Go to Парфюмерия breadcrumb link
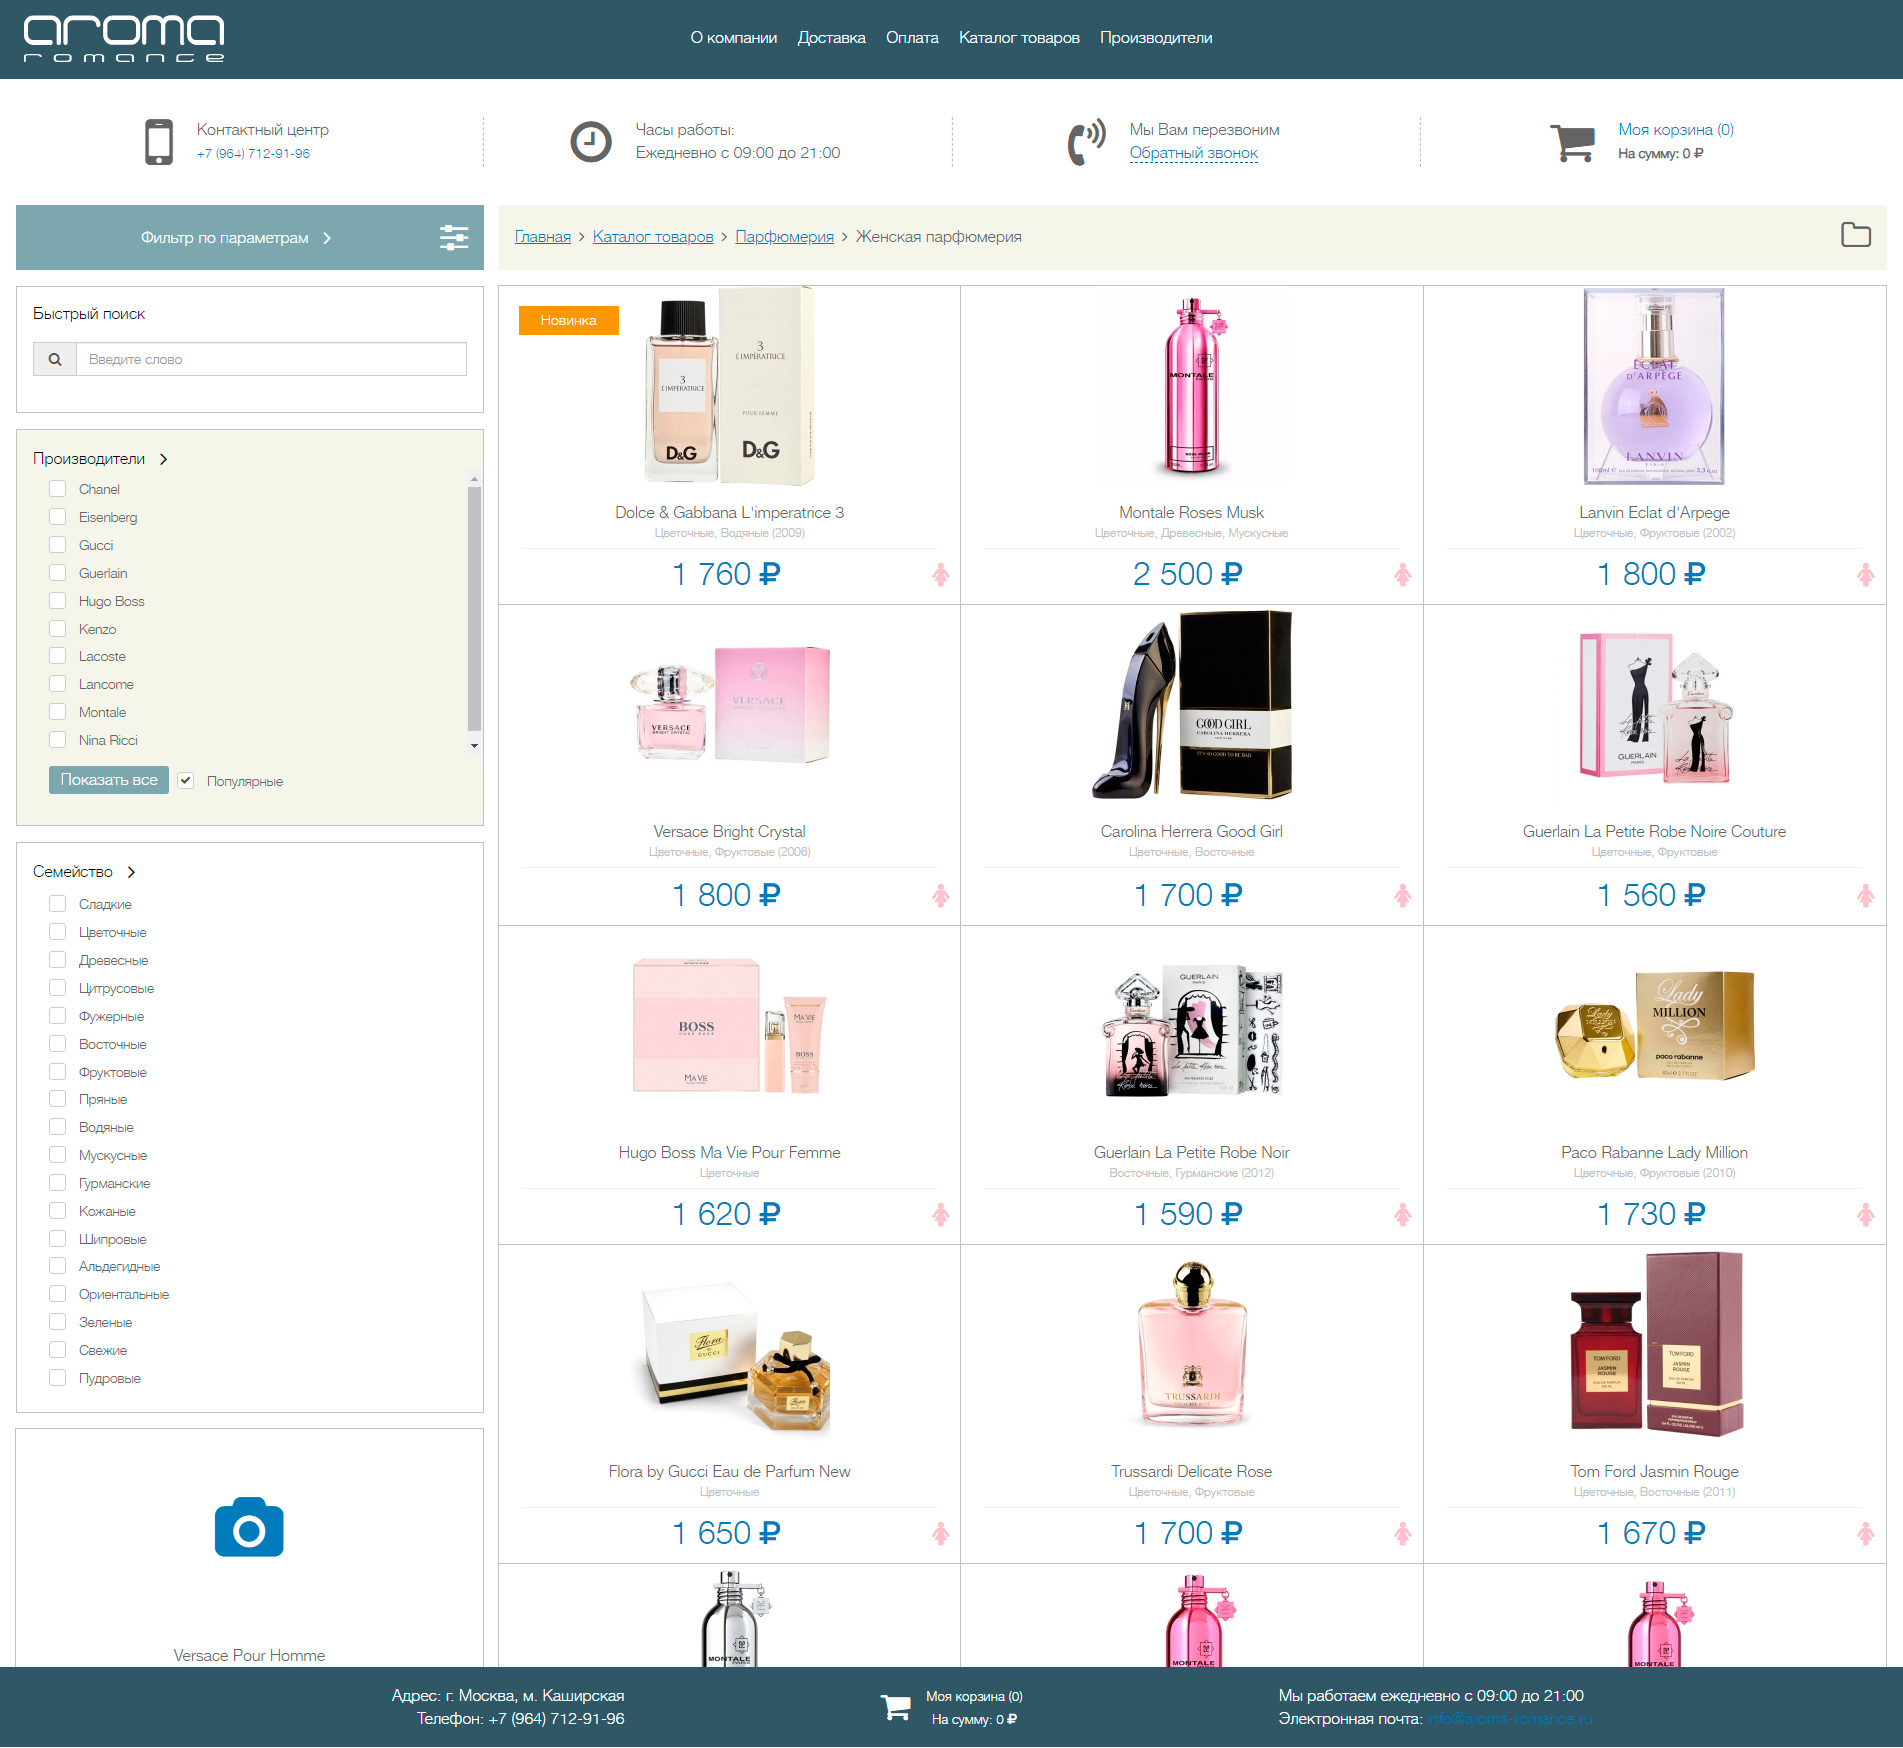The width and height of the screenshot is (1903, 1748). coord(784,237)
